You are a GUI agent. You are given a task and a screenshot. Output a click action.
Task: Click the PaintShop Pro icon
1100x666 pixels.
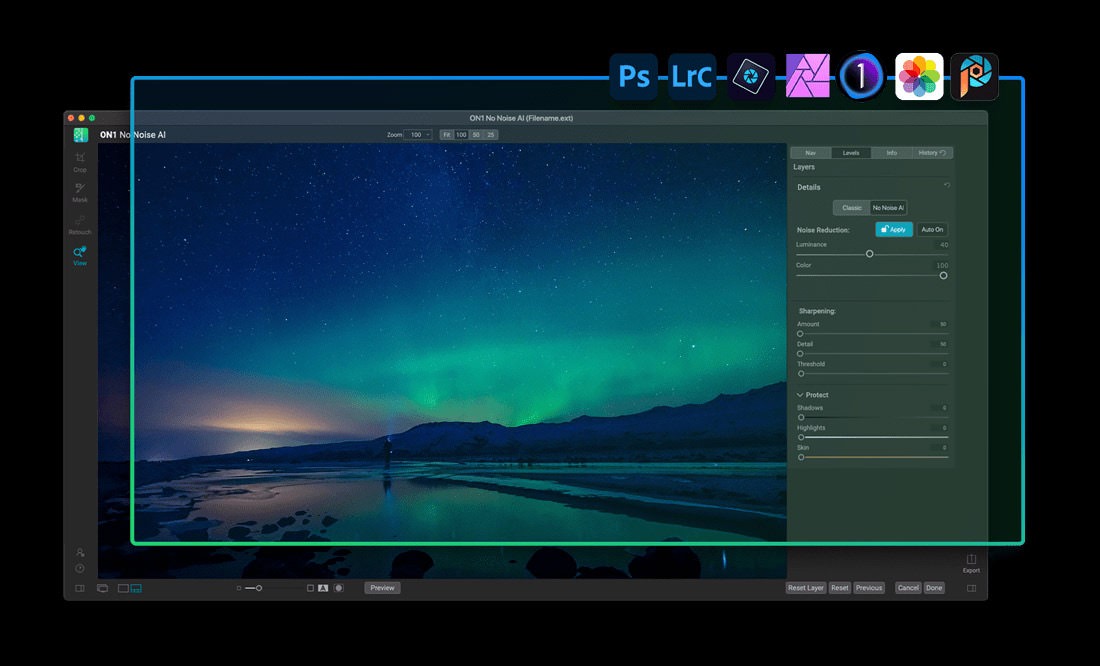(974, 76)
